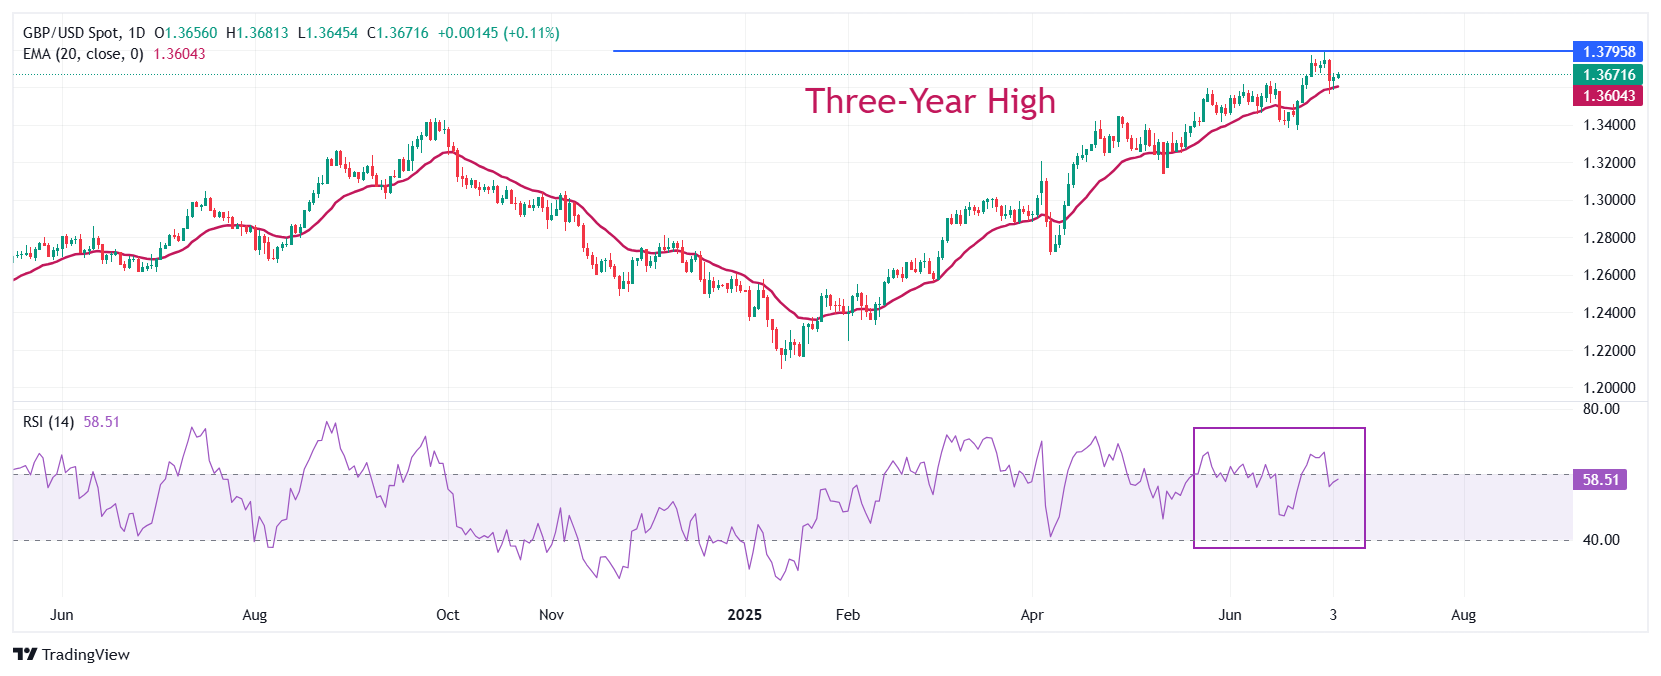Click the 2025 year label on time axis
The width and height of the screenshot is (1661, 676).
[x=744, y=615]
